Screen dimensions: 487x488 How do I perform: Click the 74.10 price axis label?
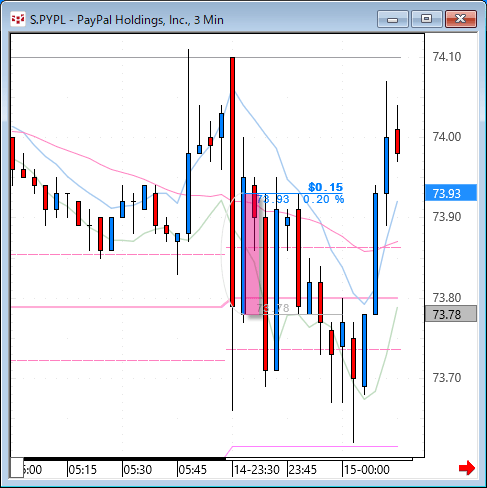[447, 57]
